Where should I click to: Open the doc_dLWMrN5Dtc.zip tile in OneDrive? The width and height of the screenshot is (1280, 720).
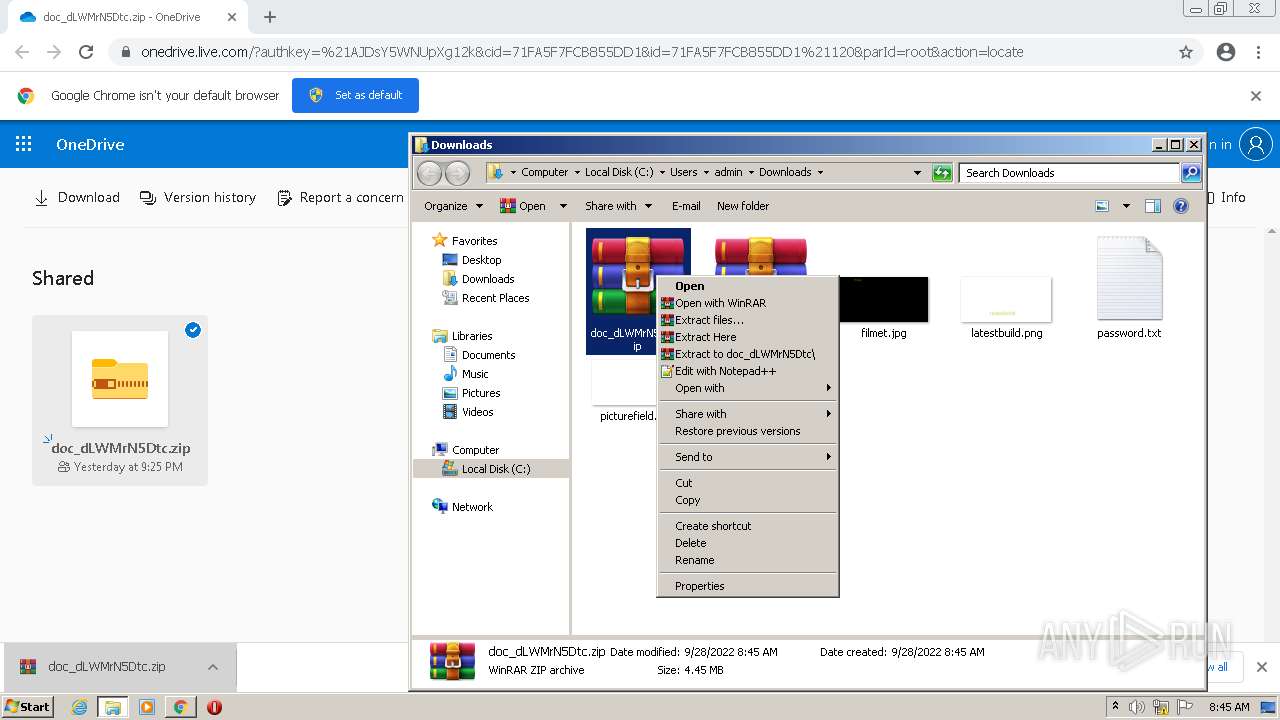(120, 400)
